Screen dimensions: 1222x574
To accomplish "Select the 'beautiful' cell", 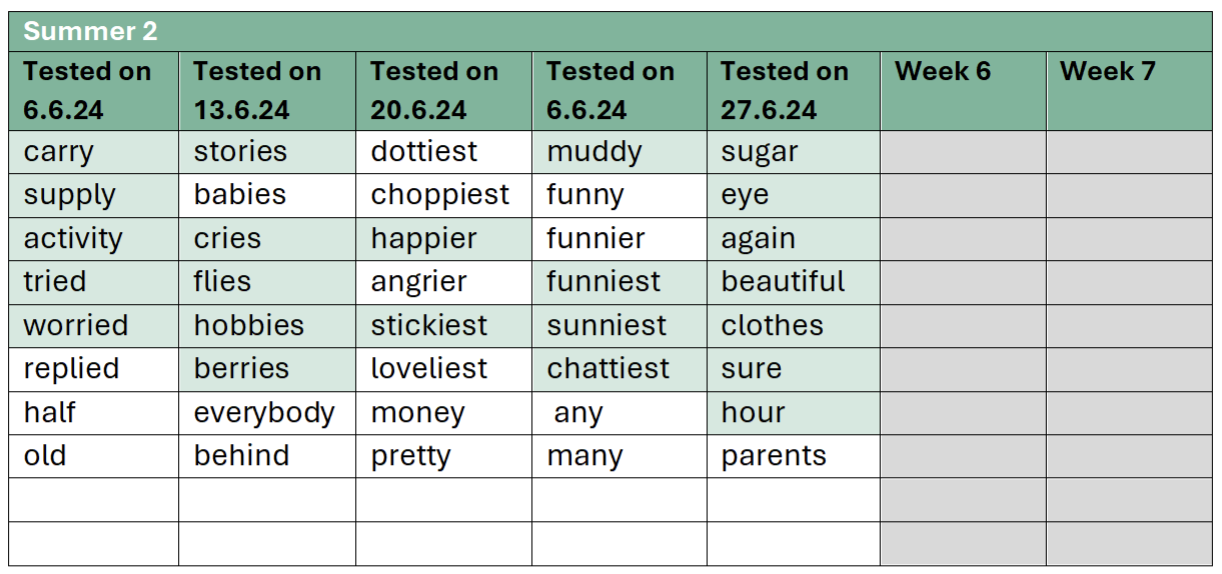I will pos(793,282).
